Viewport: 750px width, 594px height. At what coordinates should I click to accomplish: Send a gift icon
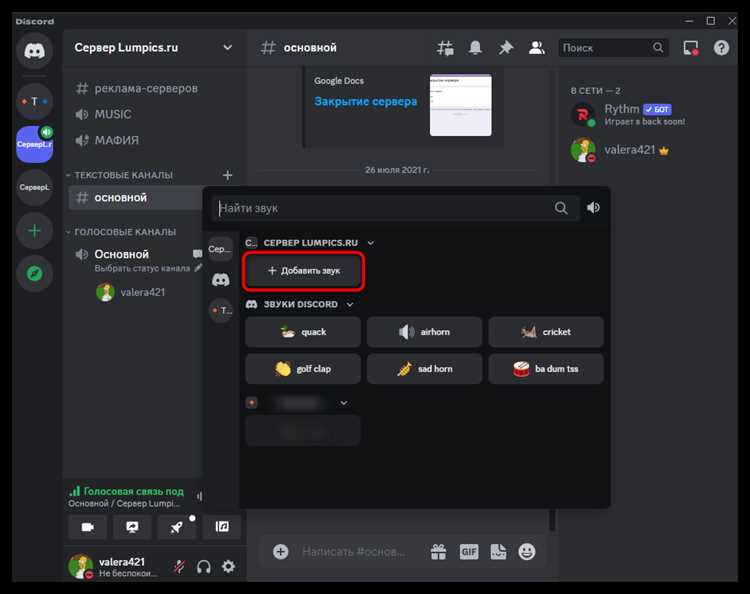tap(438, 552)
